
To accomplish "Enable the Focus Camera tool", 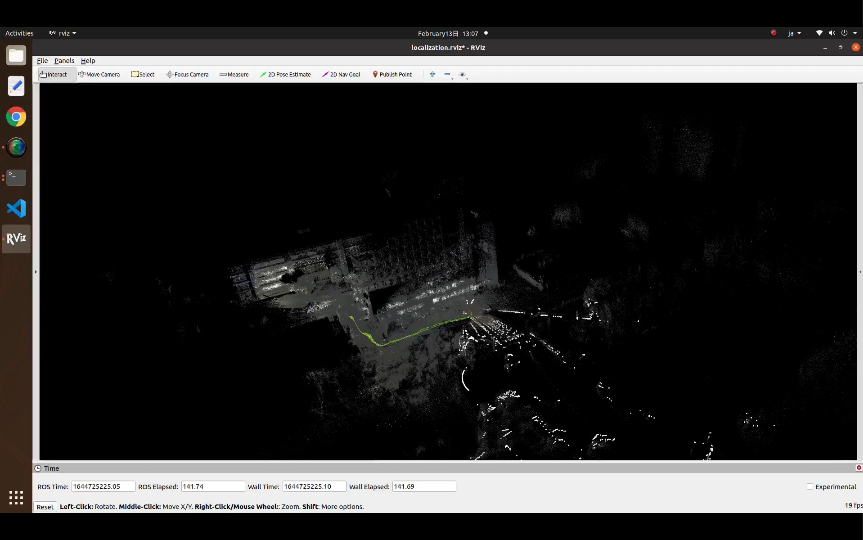I will pyautogui.click(x=187, y=74).
